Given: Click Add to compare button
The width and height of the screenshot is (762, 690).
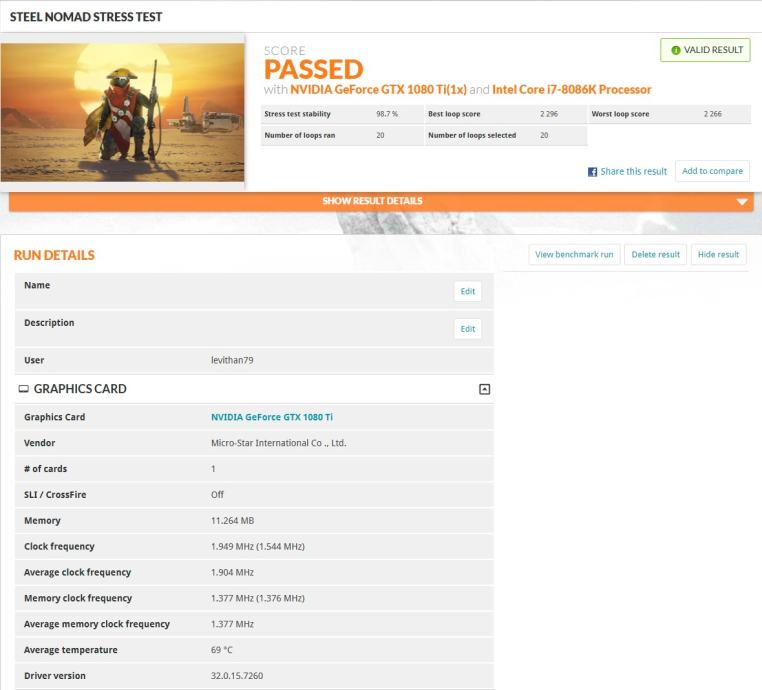Looking at the screenshot, I should pyautogui.click(x=712, y=171).
